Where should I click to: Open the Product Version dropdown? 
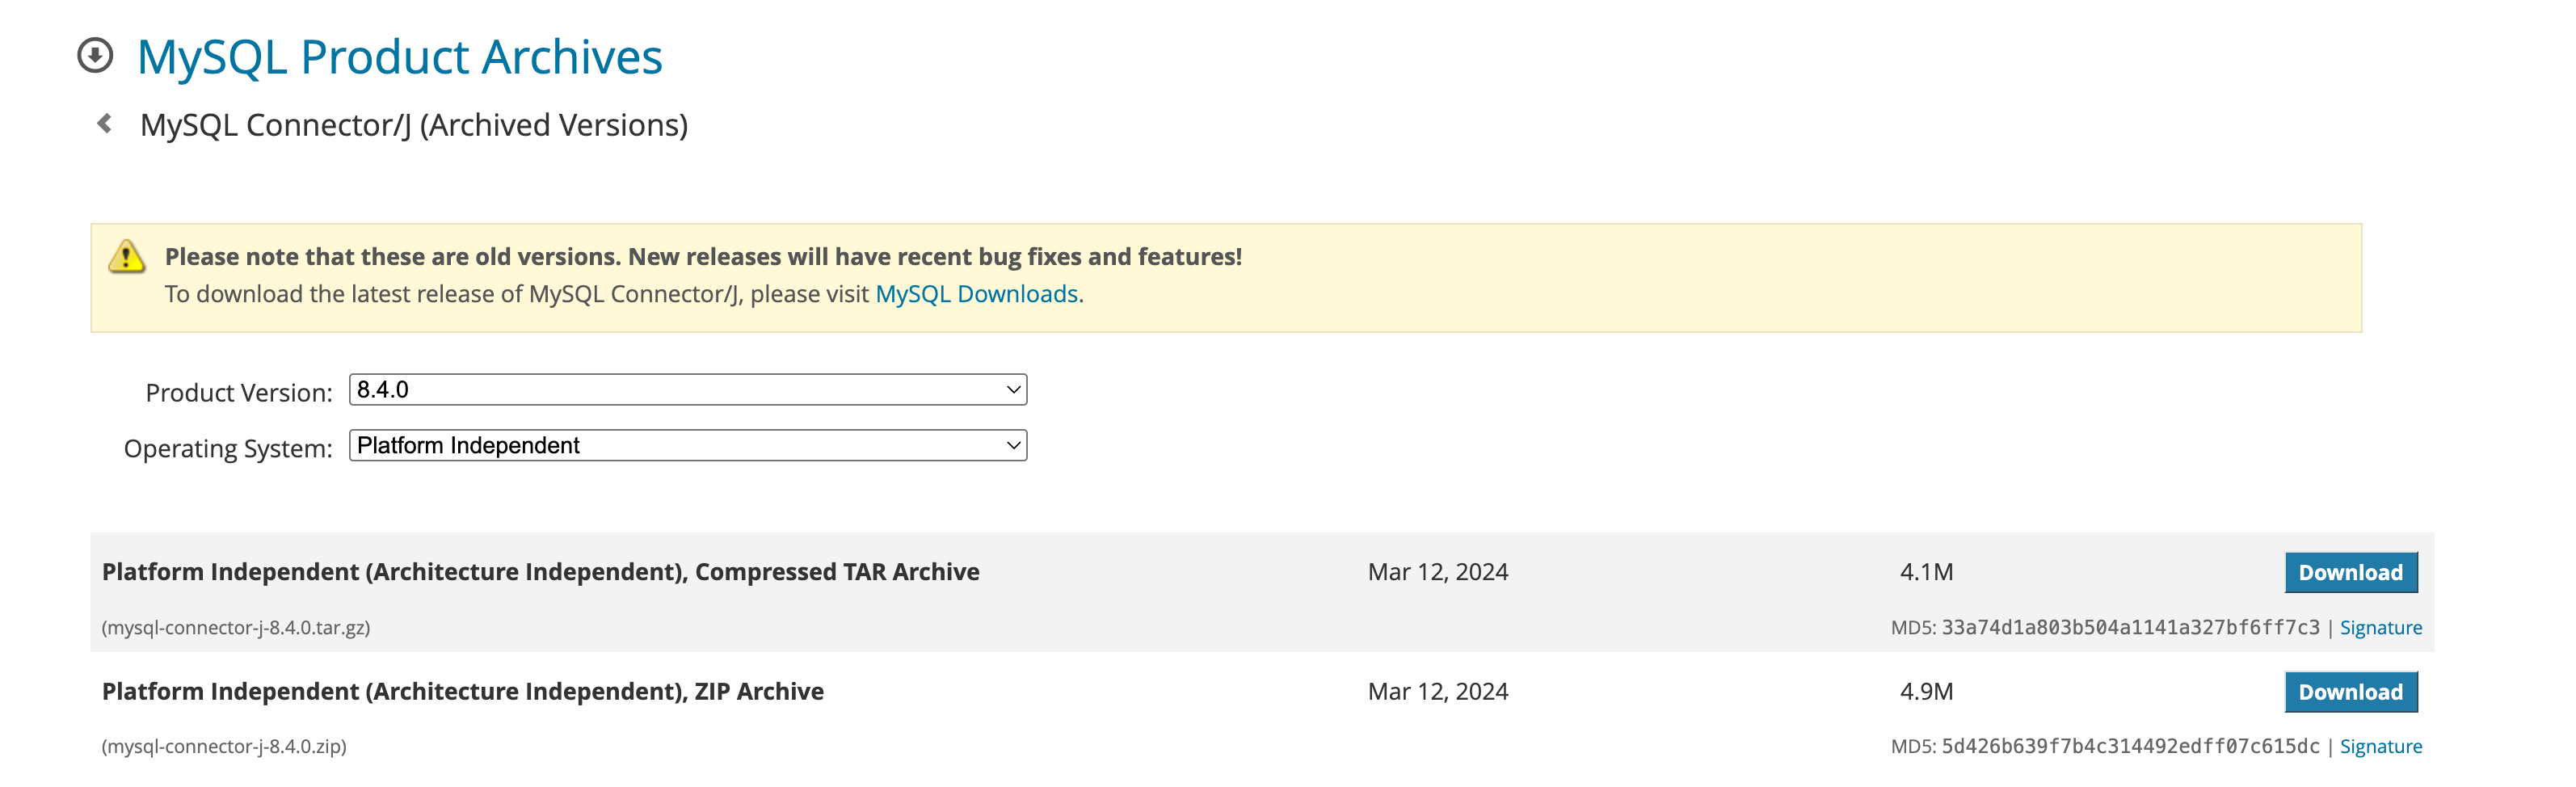[x=687, y=390]
